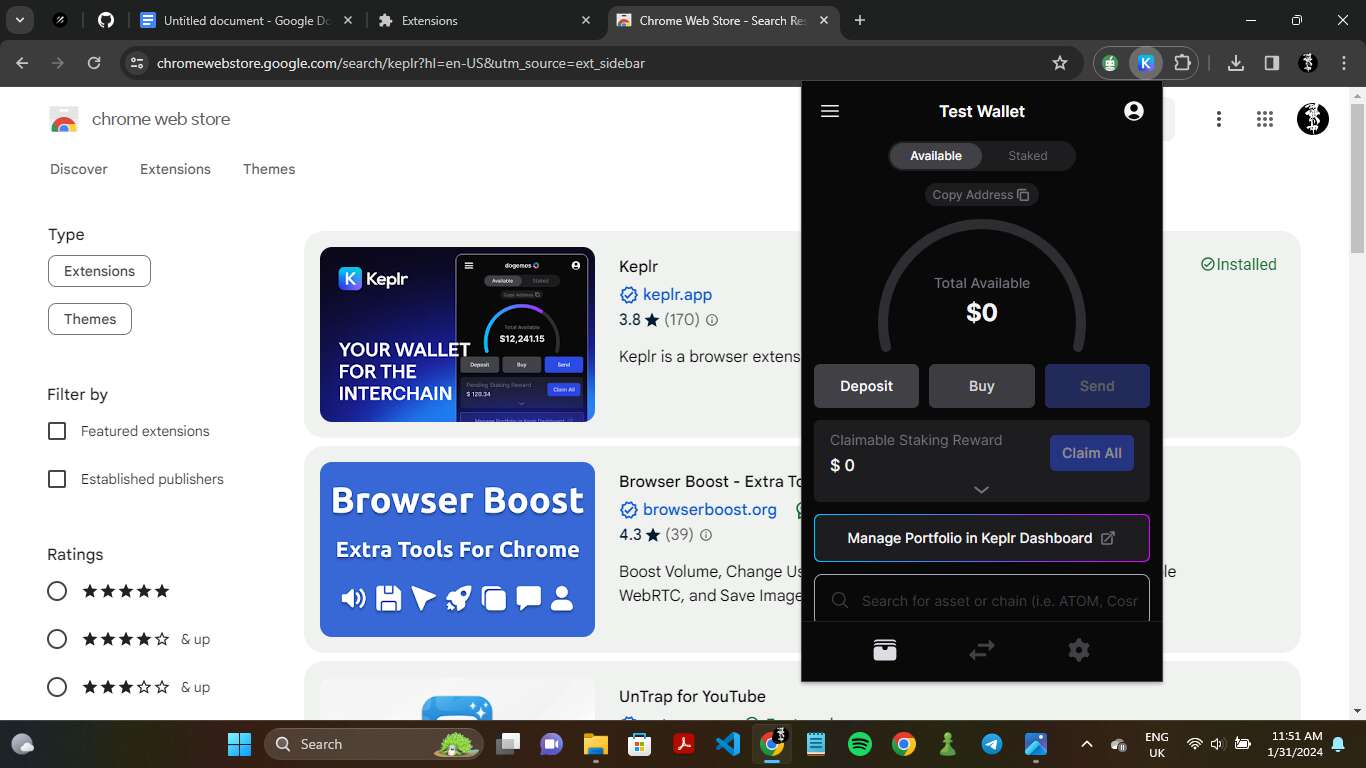Switch to the Extensions browser tab
The width and height of the screenshot is (1366, 768).
pyautogui.click(x=485, y=20)
